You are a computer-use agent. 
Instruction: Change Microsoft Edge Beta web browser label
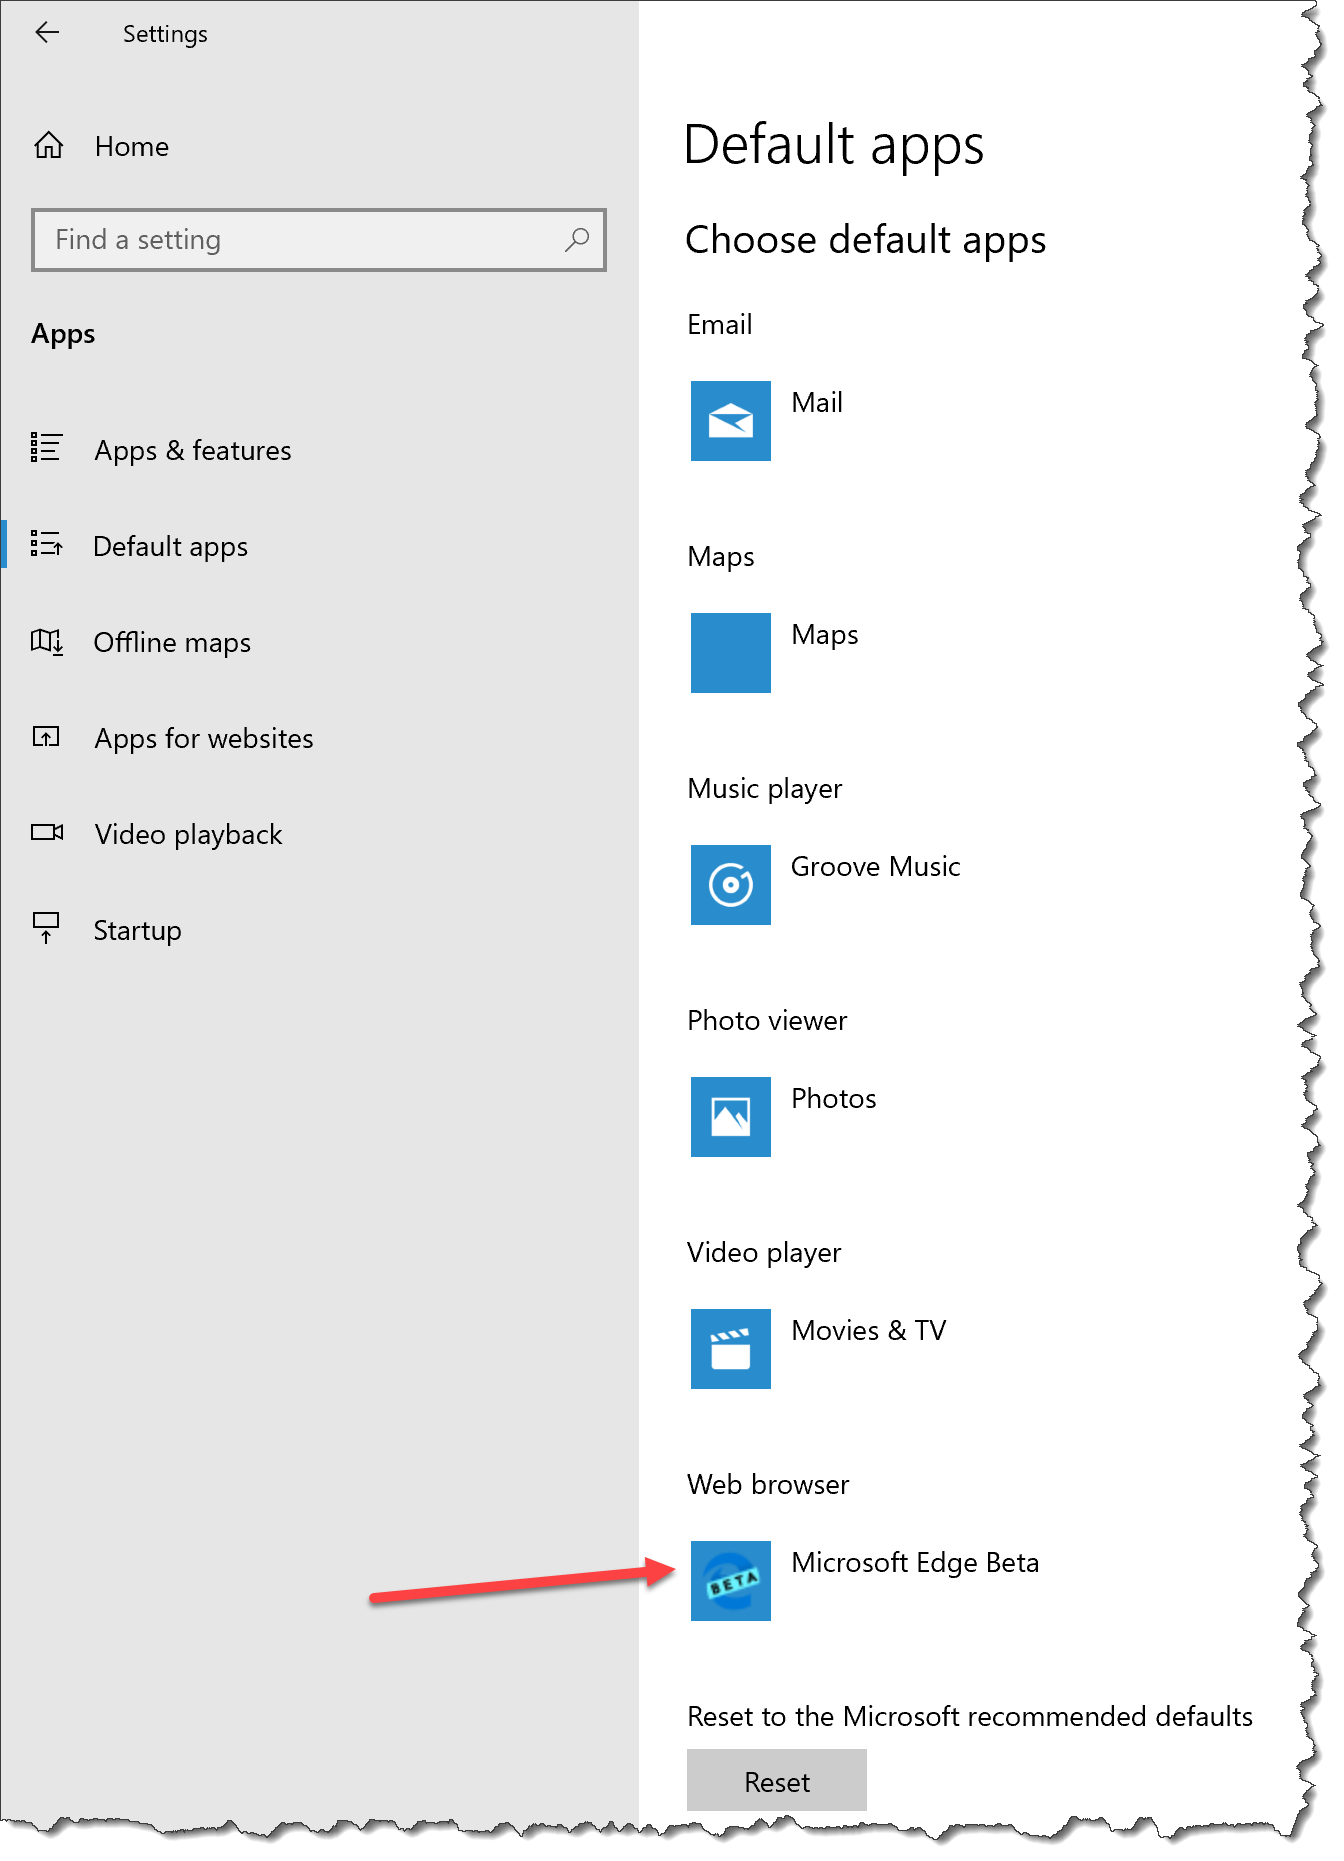coord(915,1563)
